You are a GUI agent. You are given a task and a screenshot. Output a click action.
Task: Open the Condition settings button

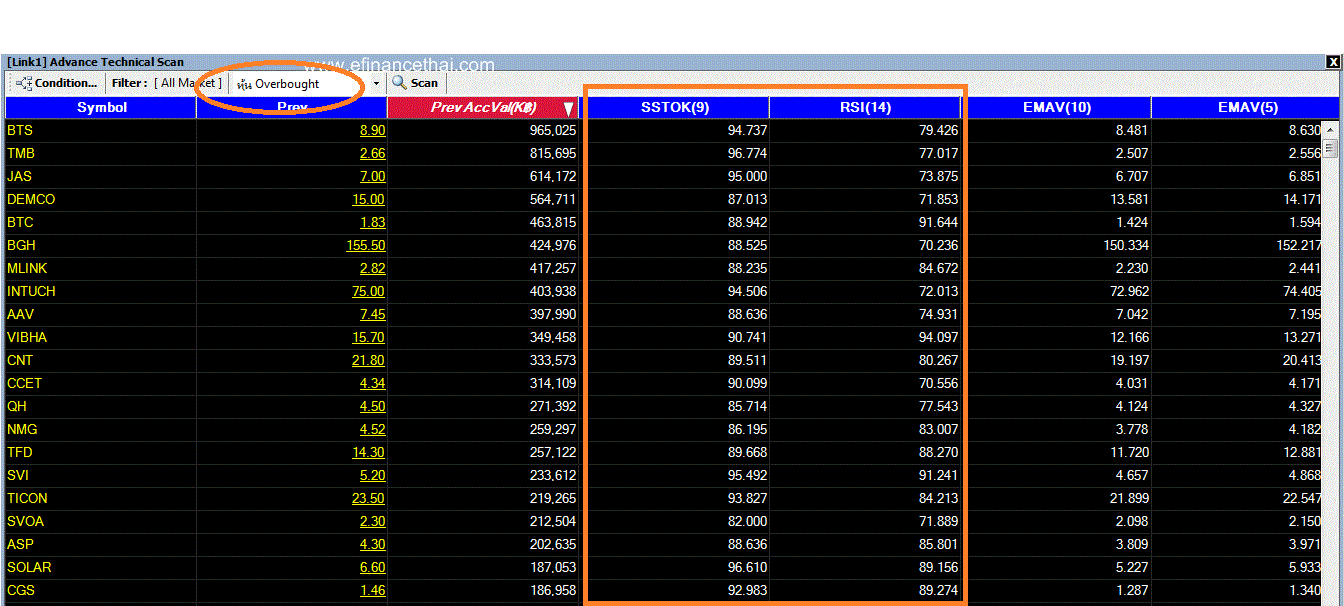[x=56, y=83]
